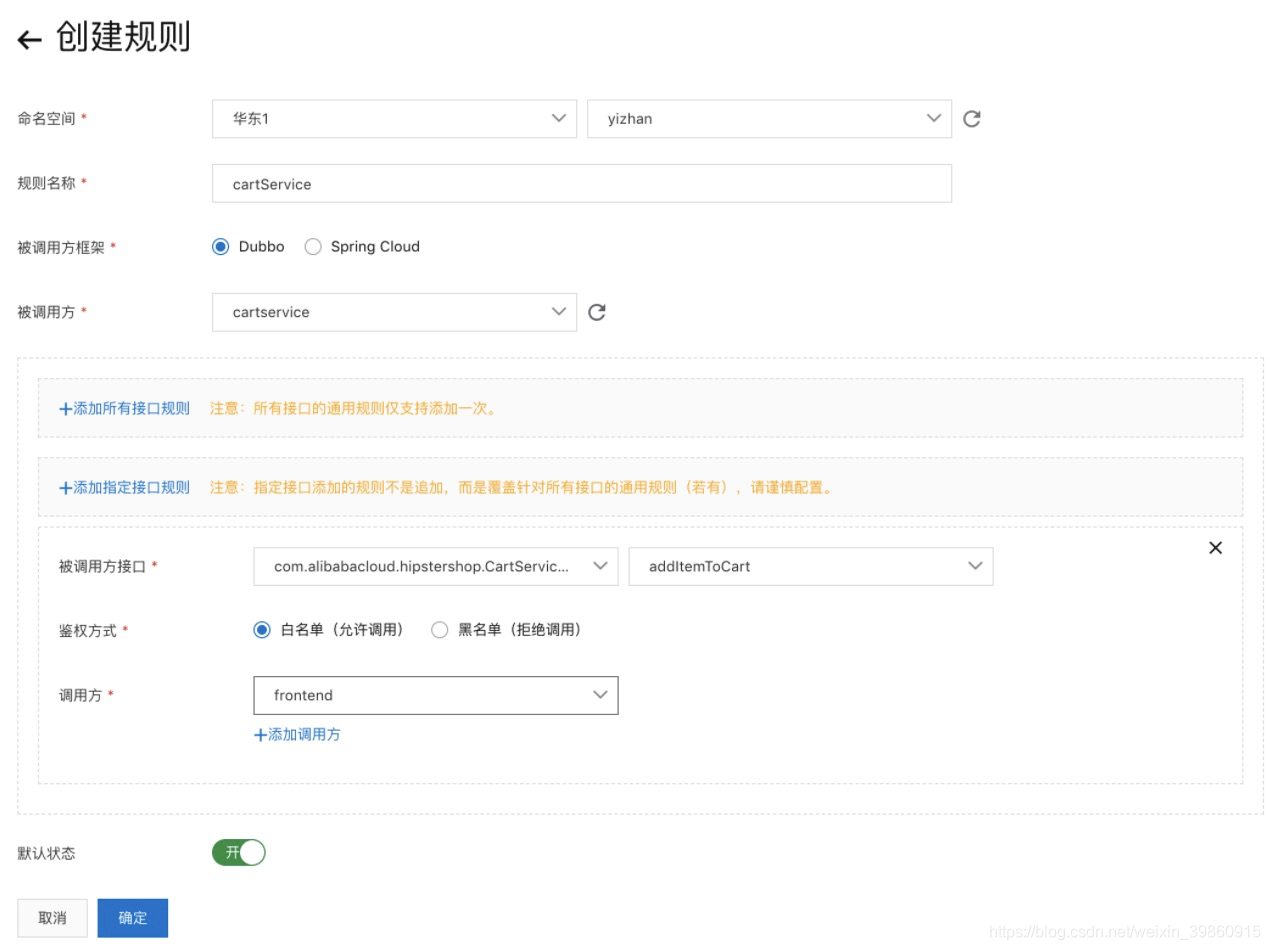The height and width of the screenshot is (950, 1270).
Task: Click the 取消 cancel button
Action: [52, 918]
